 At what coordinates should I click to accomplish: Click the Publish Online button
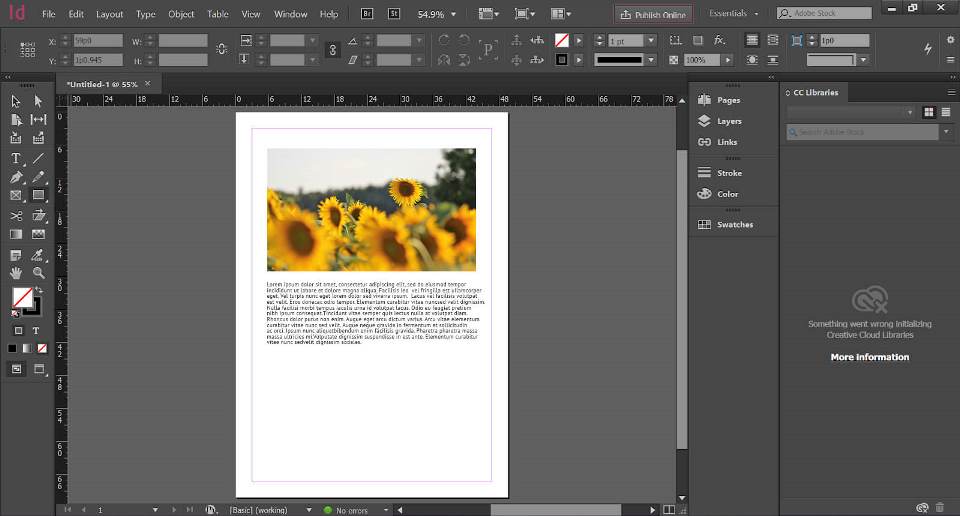click(653, 15)
